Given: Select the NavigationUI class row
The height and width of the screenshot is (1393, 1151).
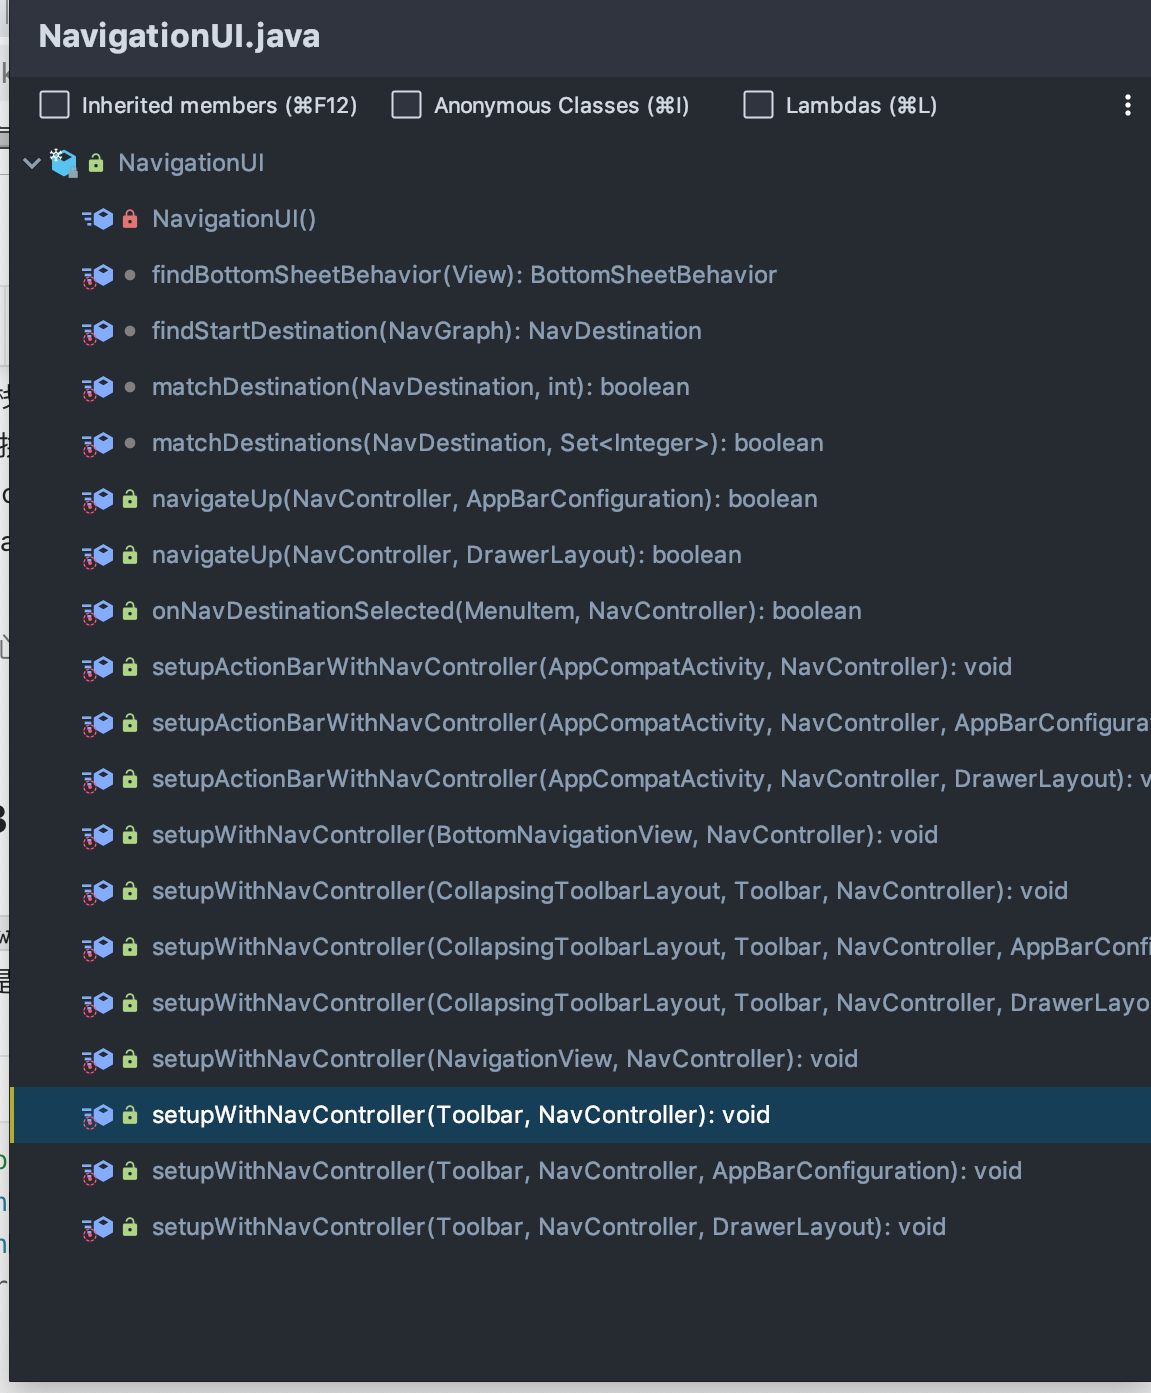Looking at the screenshot, I should pos(580,163).
